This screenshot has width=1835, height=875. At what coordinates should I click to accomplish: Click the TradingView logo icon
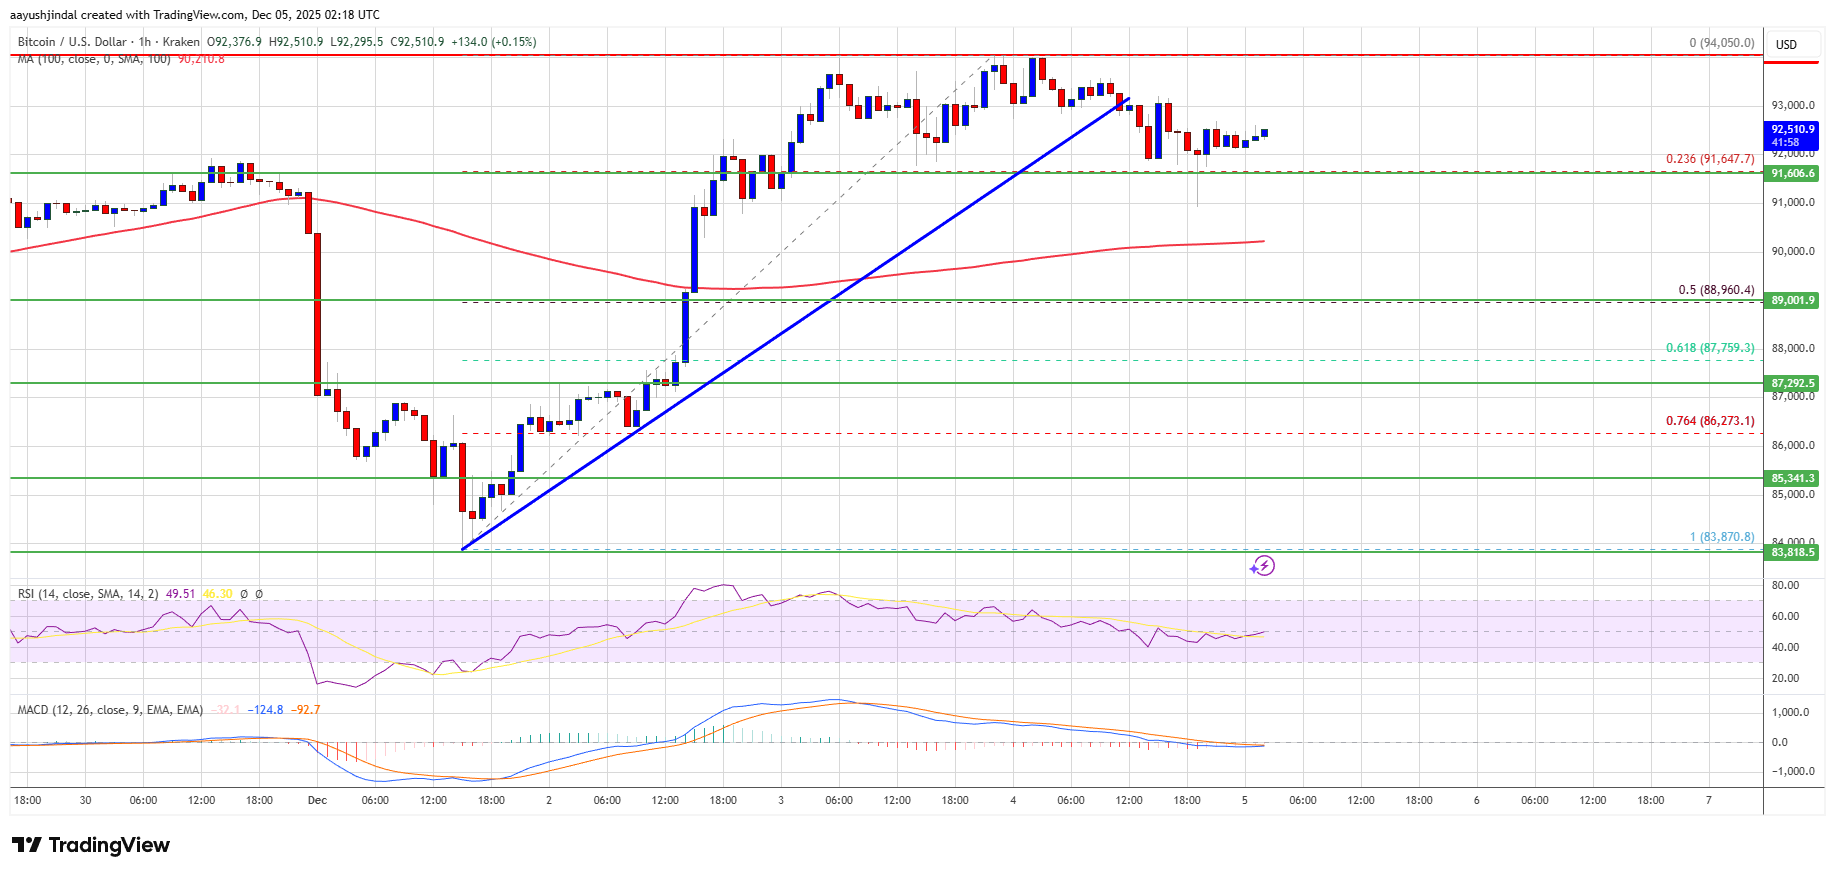pos(27,845)
